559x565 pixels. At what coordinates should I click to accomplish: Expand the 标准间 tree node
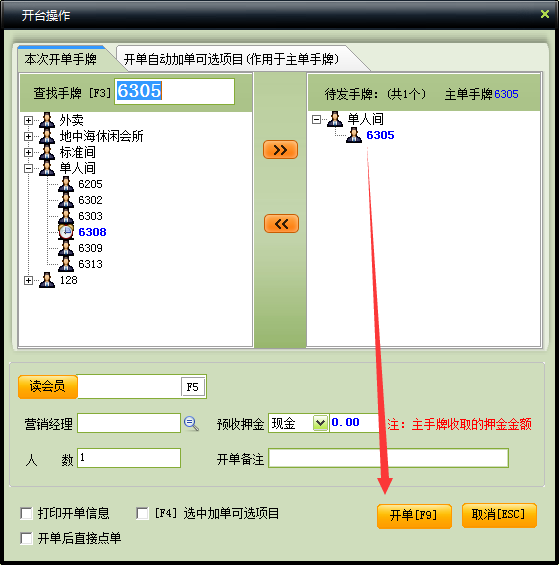click(28, 152)
